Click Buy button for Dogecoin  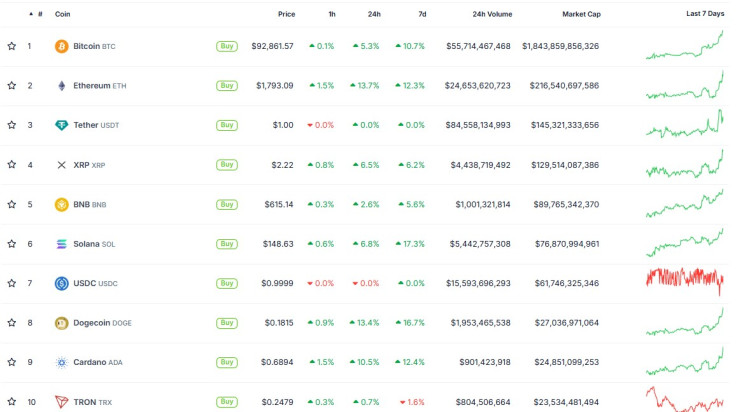point(227,322)
